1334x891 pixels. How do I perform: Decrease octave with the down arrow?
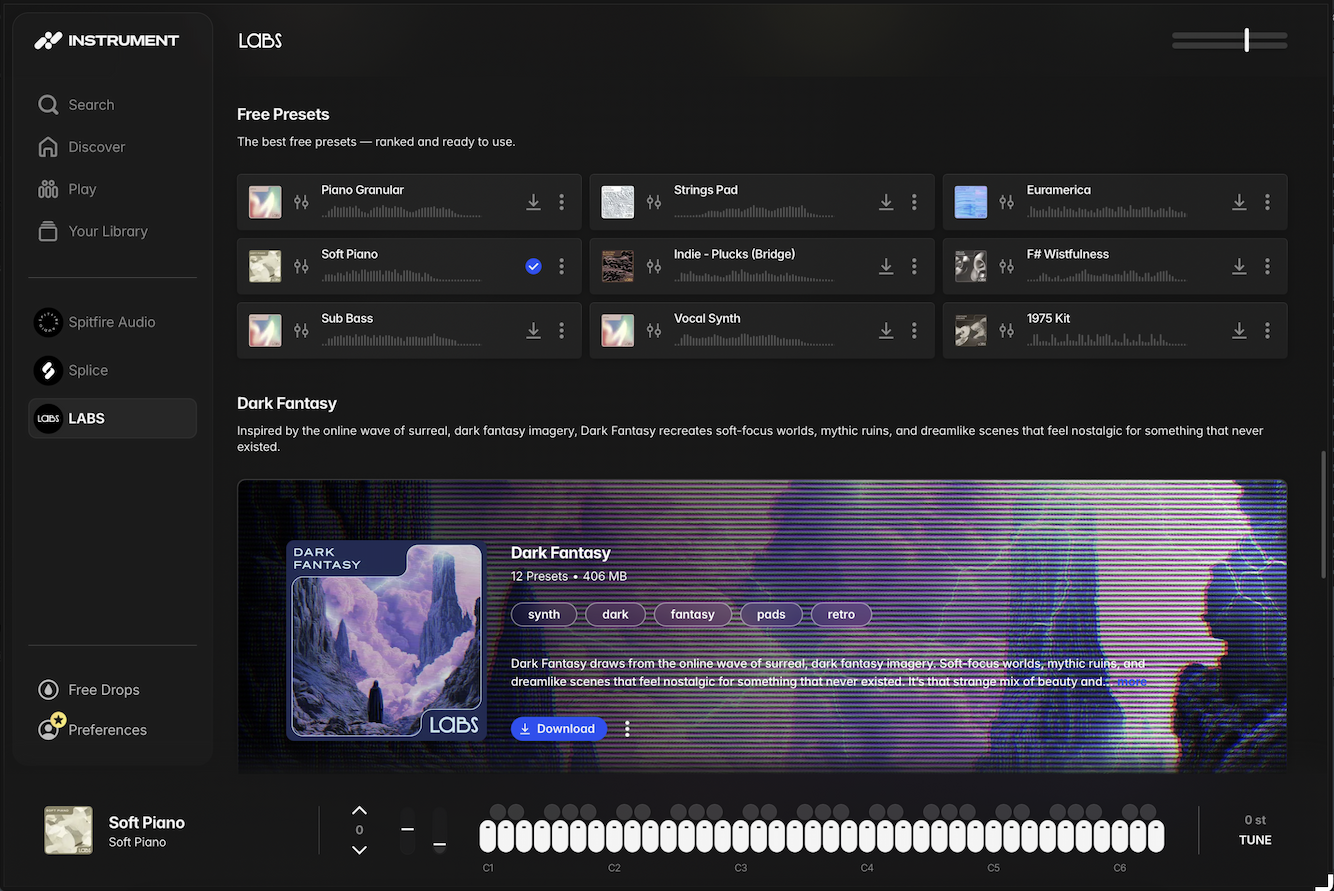pos(360,850)
